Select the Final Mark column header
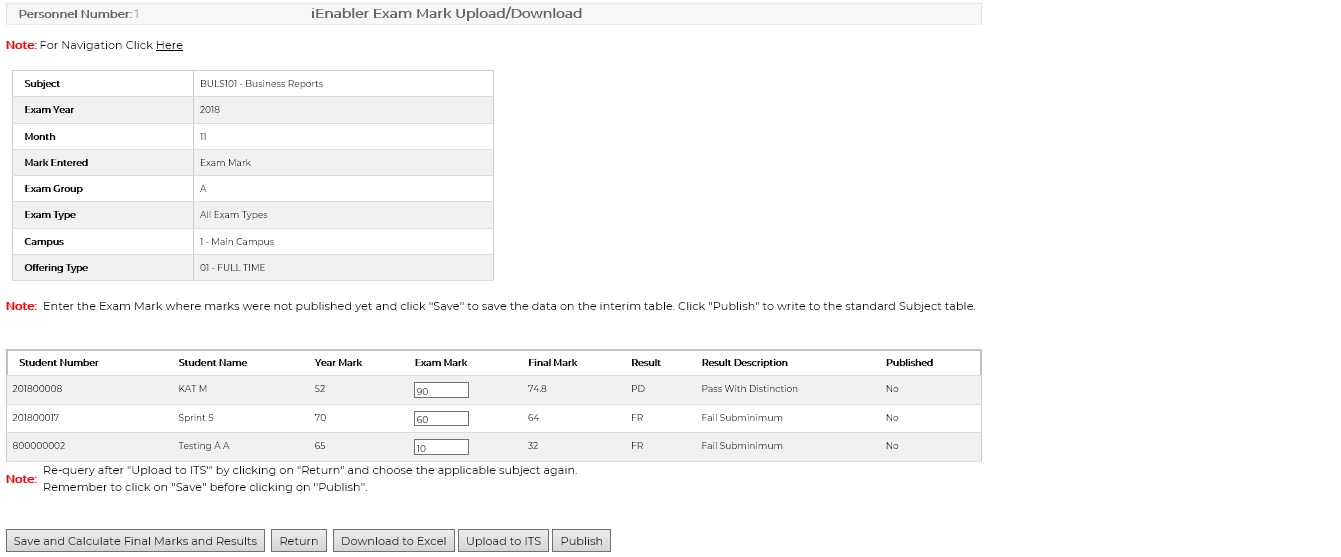Screen dimensions: 1341x557 [552, 363]
